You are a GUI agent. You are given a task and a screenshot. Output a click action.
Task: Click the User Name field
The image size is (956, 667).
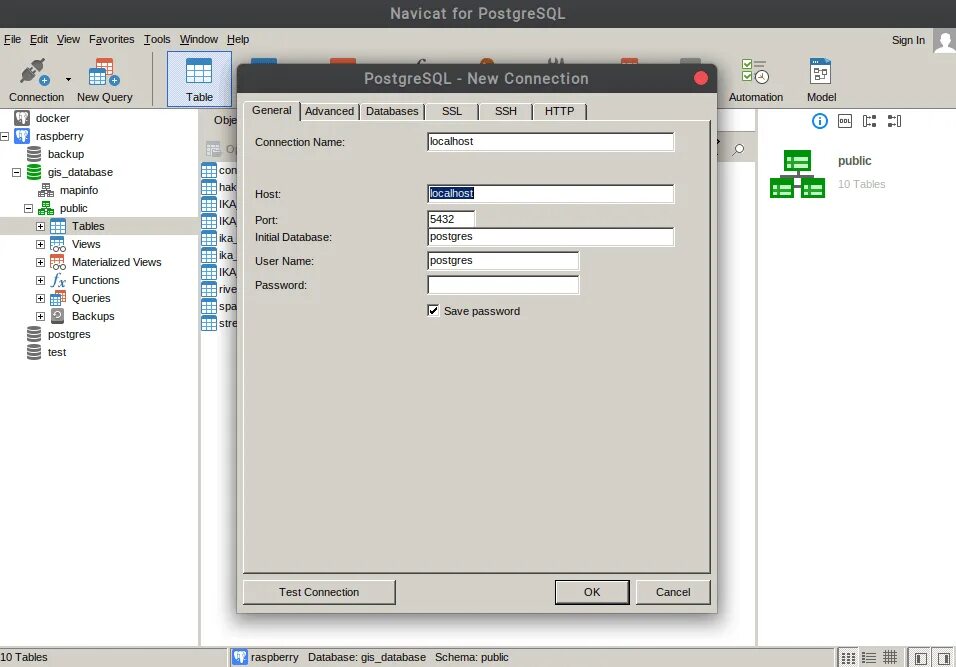point(503,260)
